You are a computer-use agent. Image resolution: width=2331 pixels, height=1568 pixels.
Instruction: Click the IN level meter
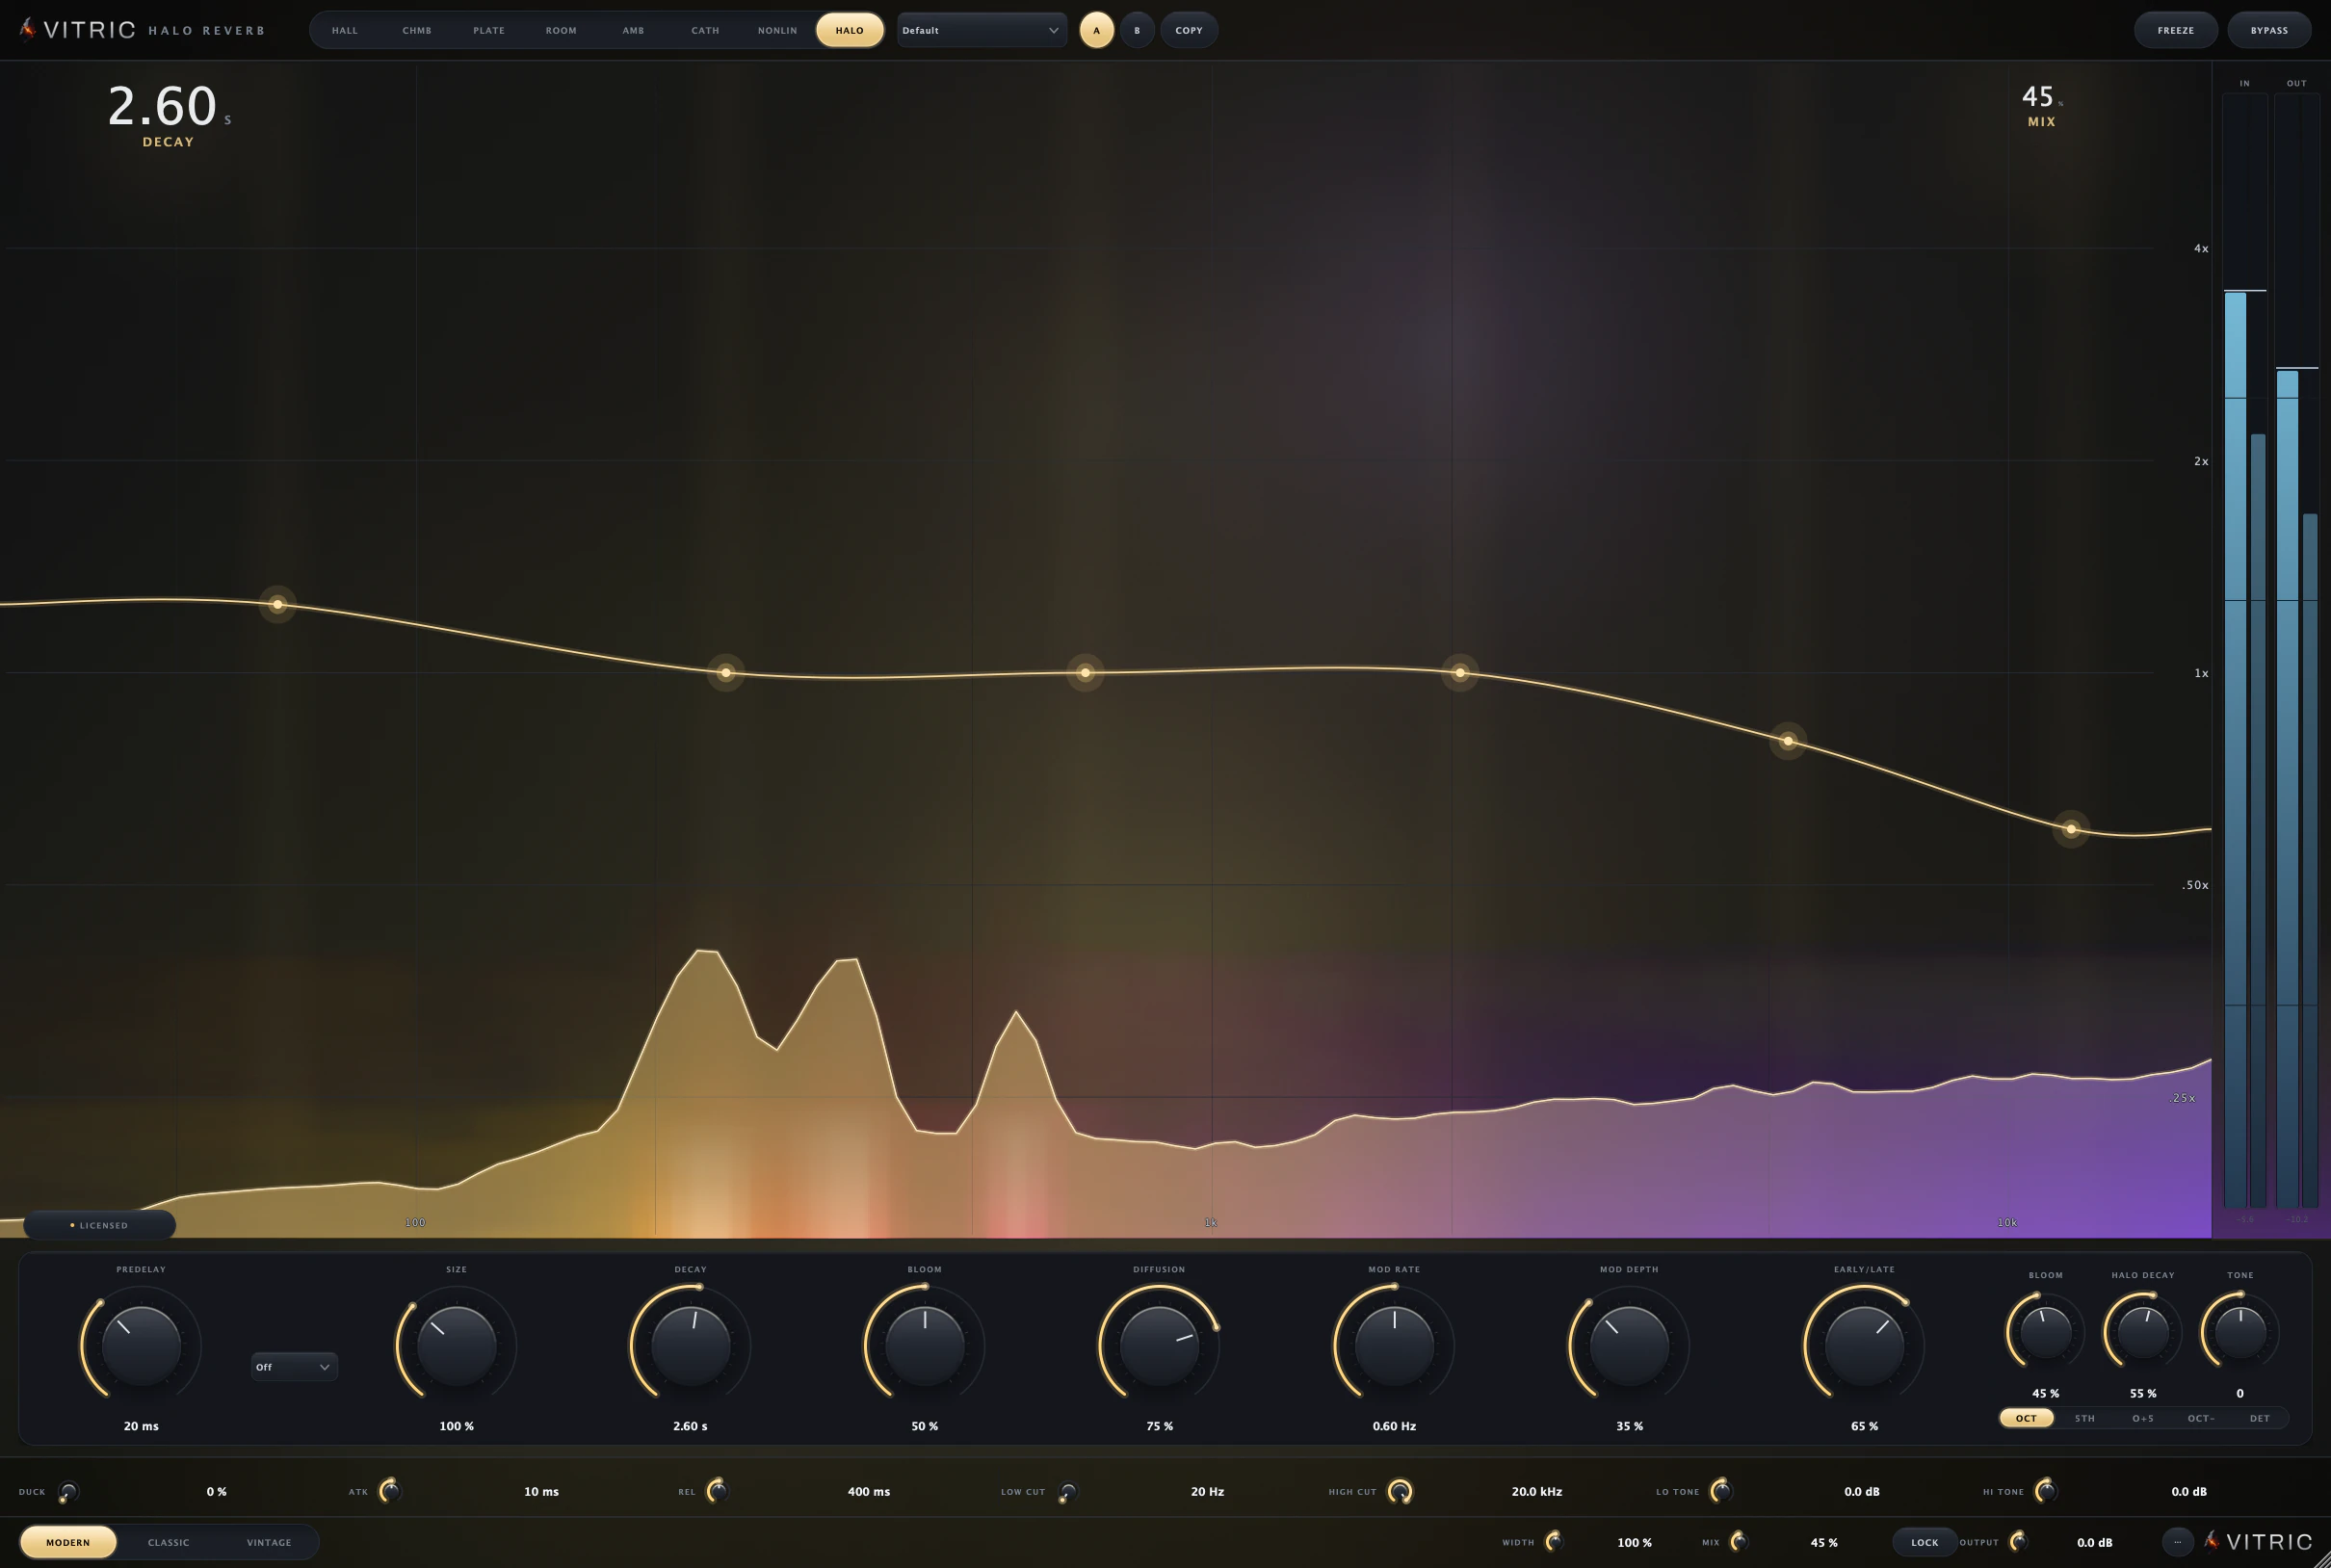pyautogui.click(x=2245, y=650)
